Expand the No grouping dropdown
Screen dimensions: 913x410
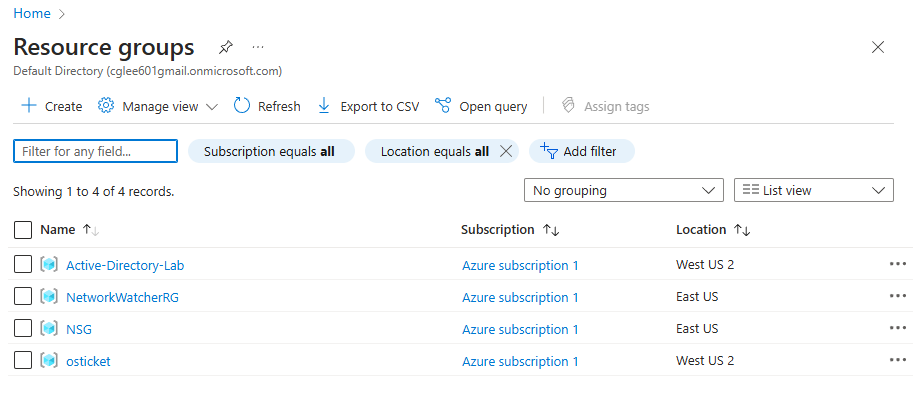[x=623, y=190]
